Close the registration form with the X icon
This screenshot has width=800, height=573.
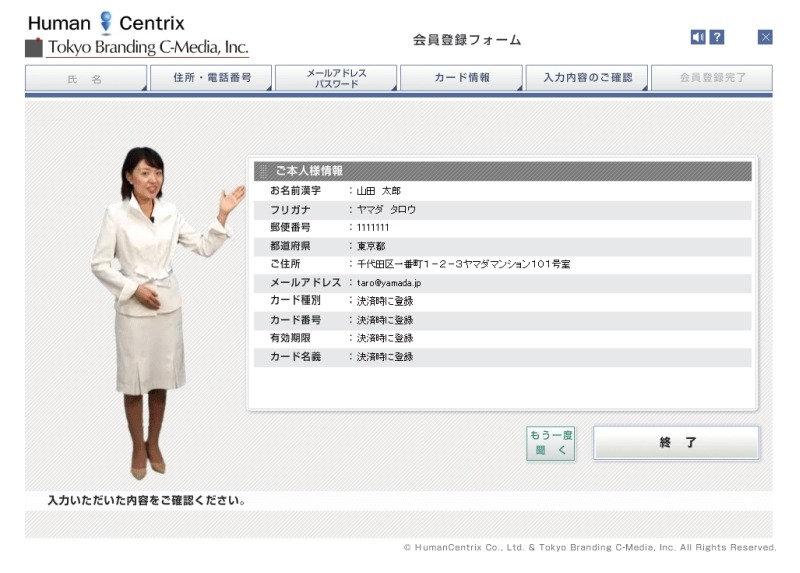tap(765, 37)
